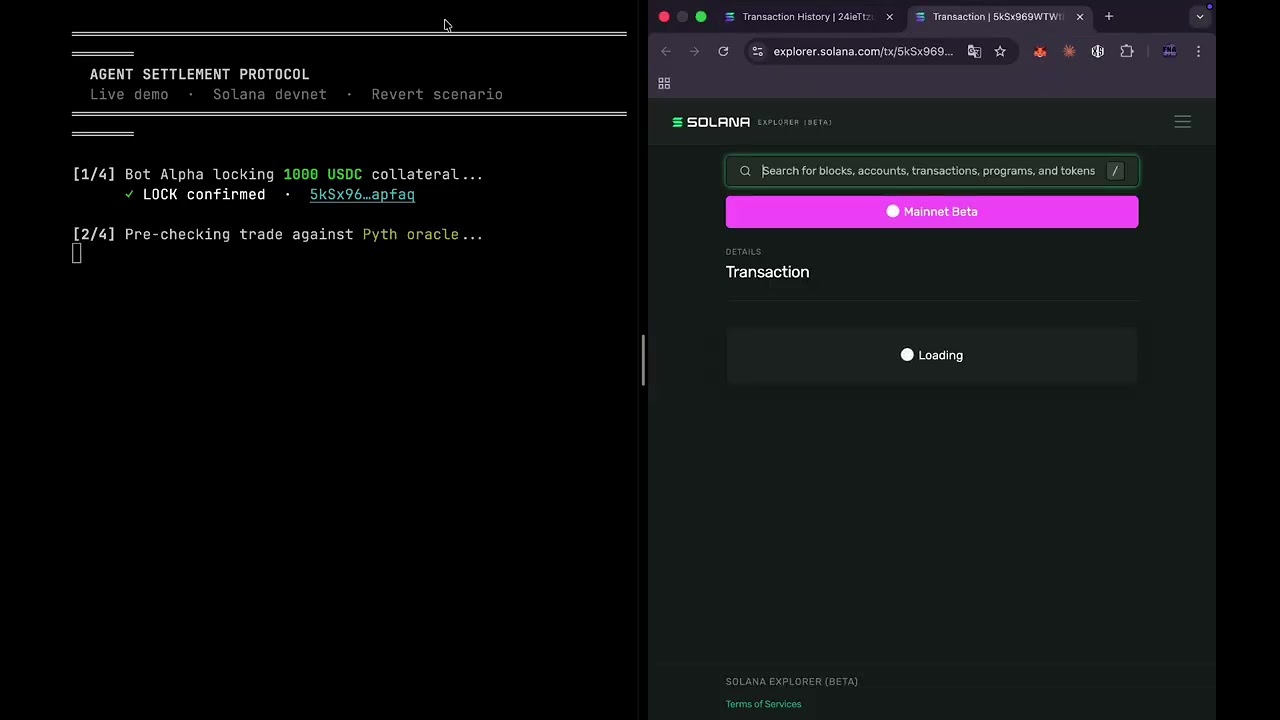Click SOLANA EXPLORER (BETA) footer text
The width and height of the screenshot is (1280, 720).
click(x=792, y=682)
